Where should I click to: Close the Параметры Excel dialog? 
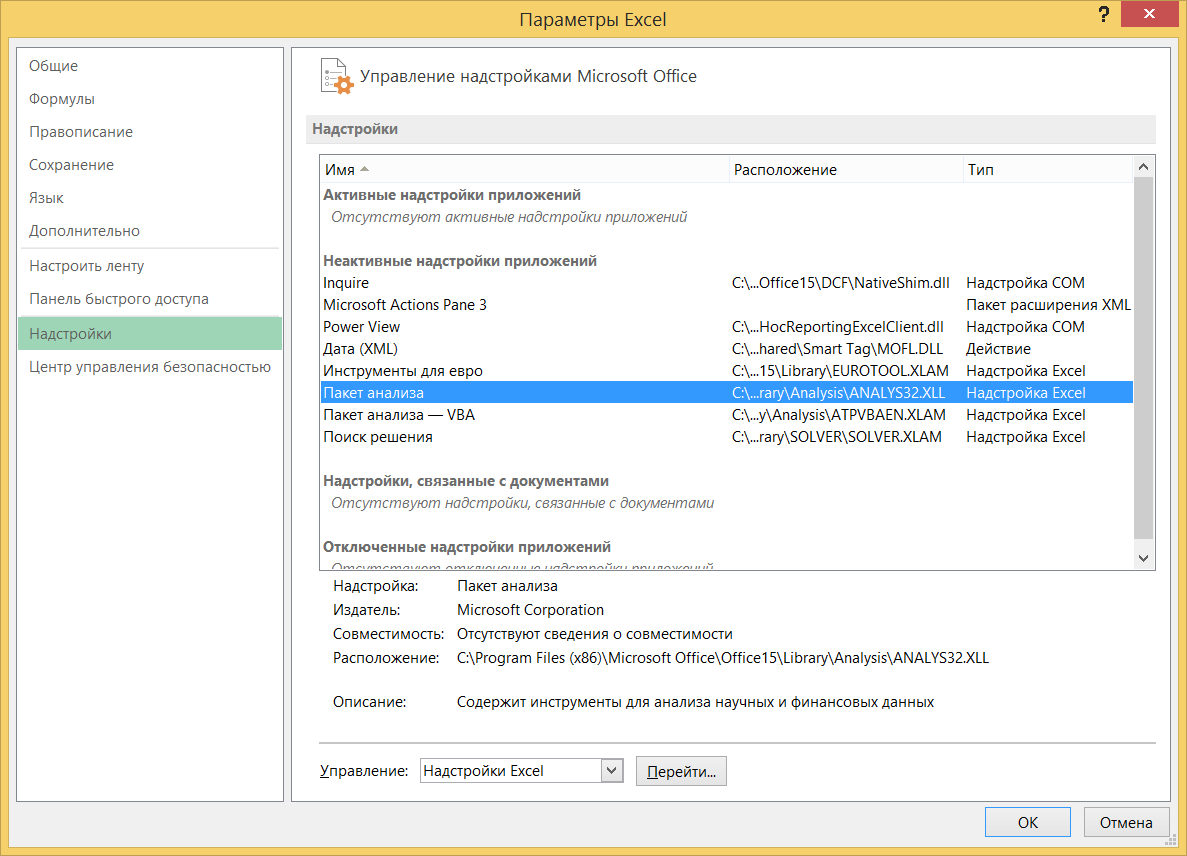point(1149,14)
